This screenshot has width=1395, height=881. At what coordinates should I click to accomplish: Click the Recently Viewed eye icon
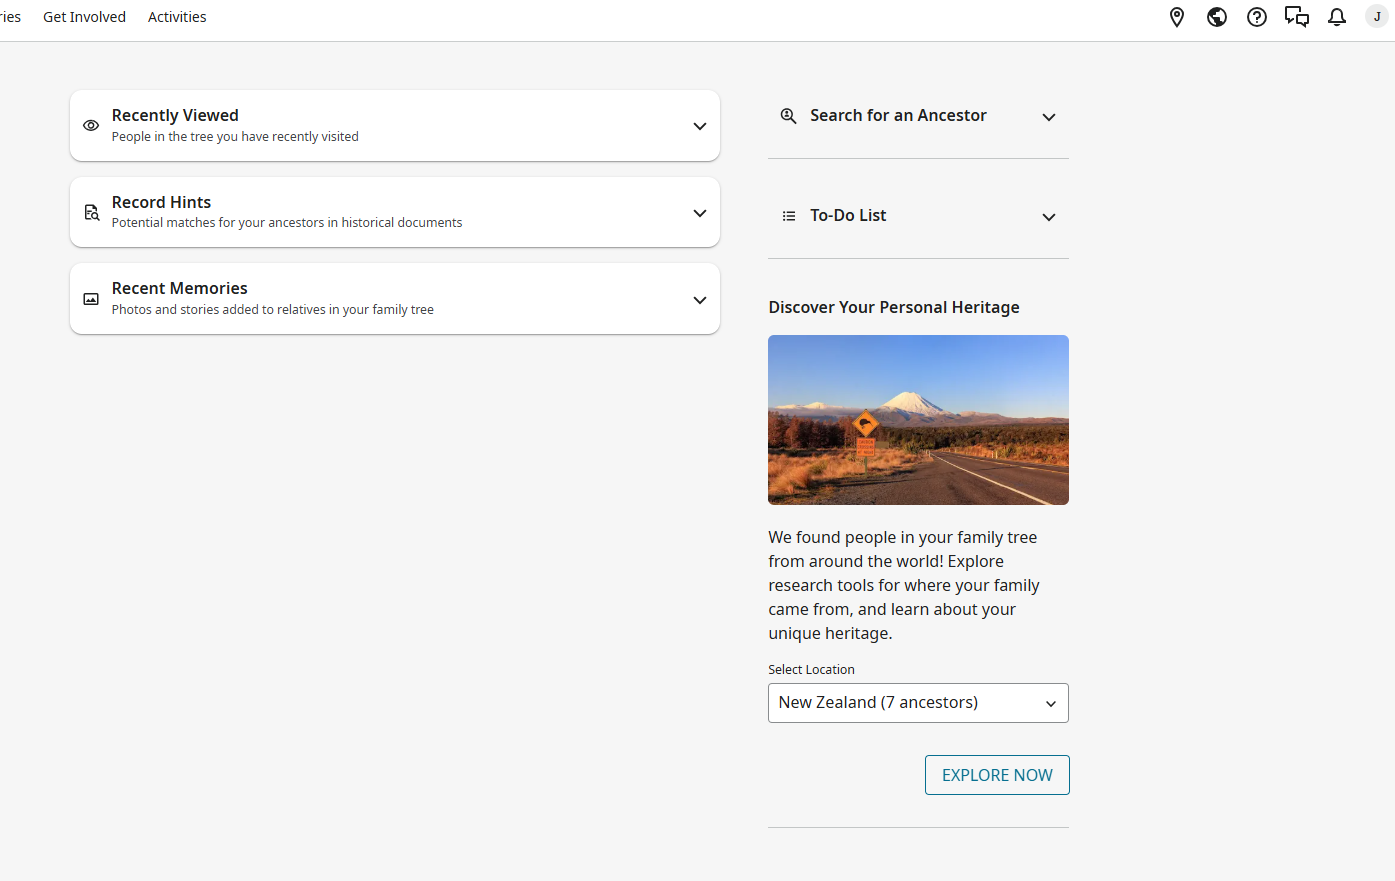pos(91,126)
